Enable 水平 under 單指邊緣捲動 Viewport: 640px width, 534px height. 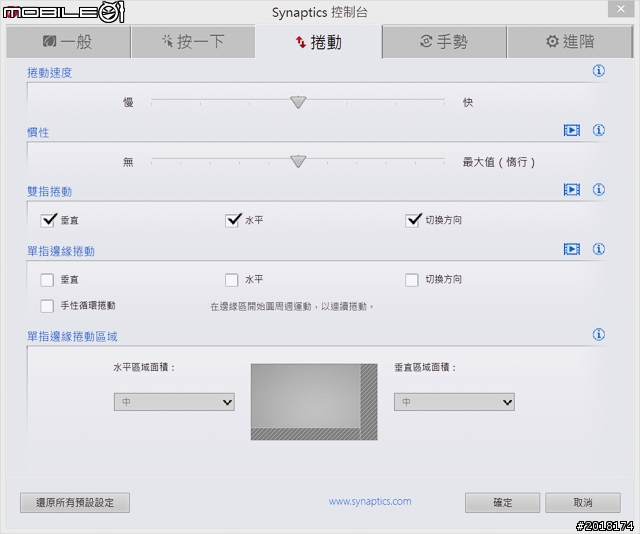231,280
